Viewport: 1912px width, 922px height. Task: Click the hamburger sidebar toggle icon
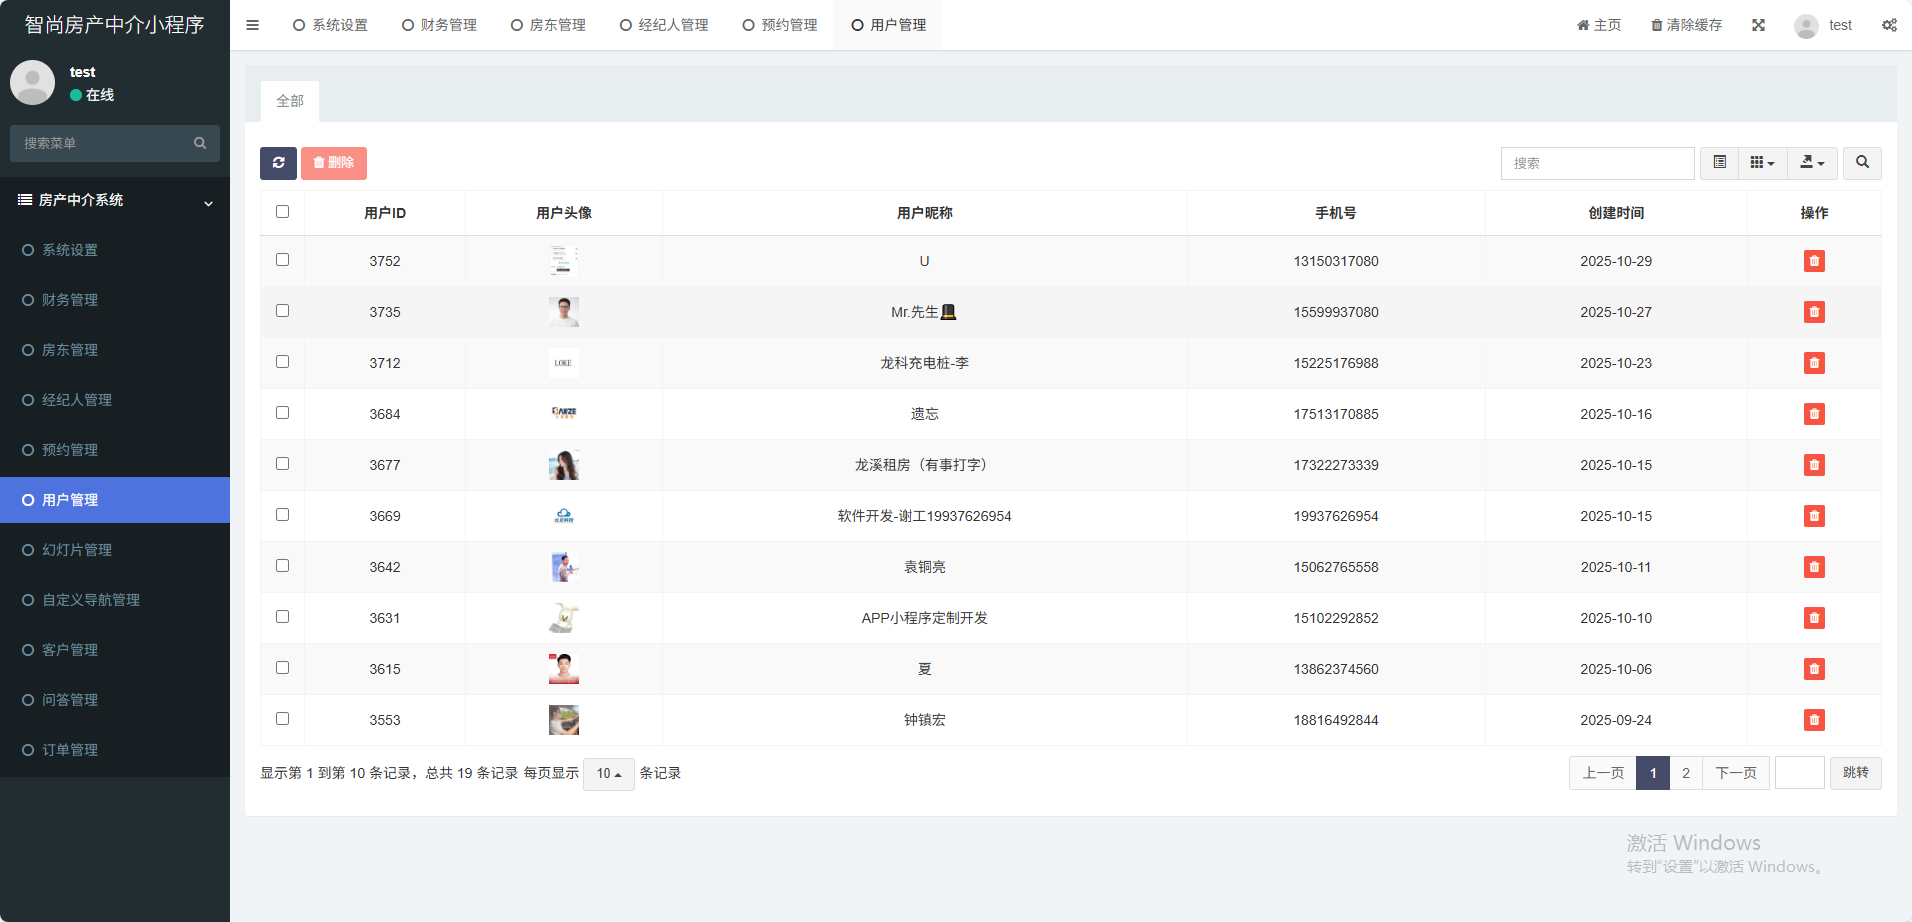(253, 25)
